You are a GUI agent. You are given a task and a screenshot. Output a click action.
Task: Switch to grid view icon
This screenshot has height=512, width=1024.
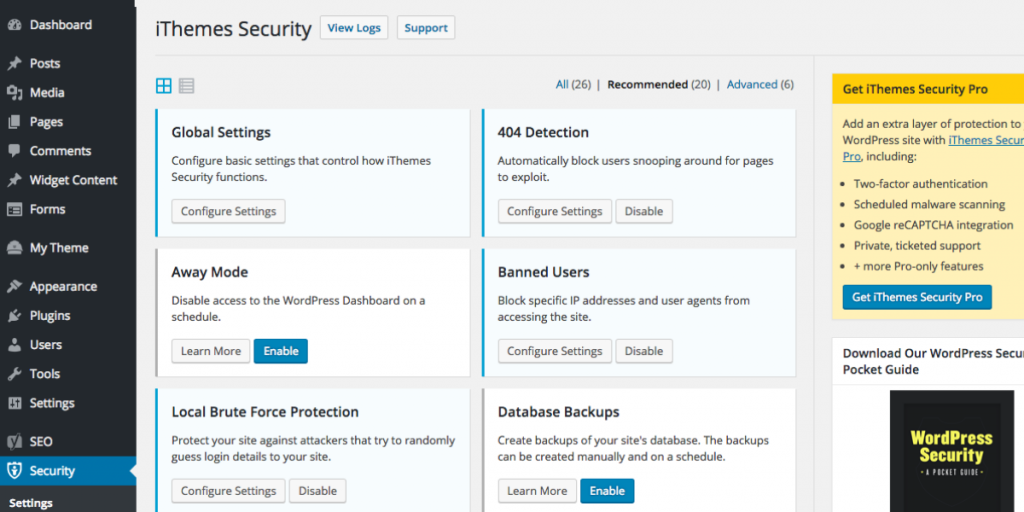point(163,86)
